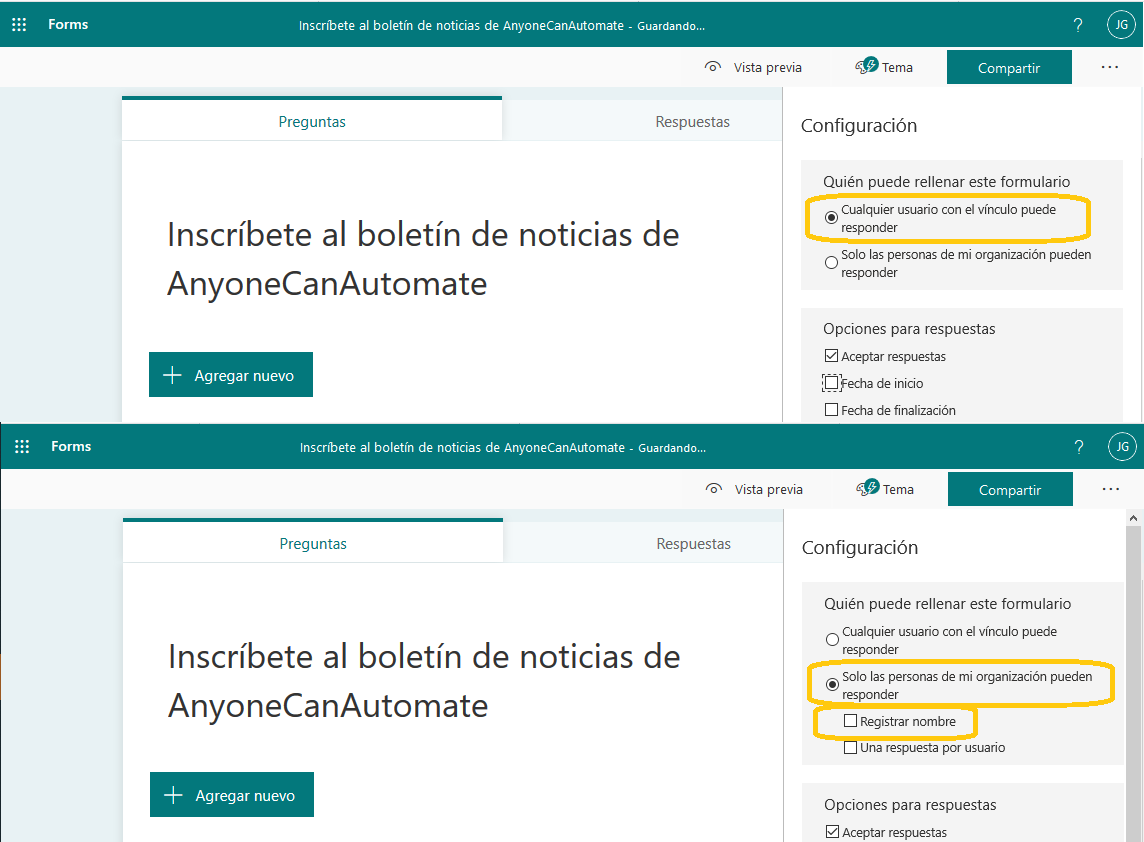Open app launcher in bottom Forms window
Viewport: 1144px width, 842px height.
(x=22, y=447)
